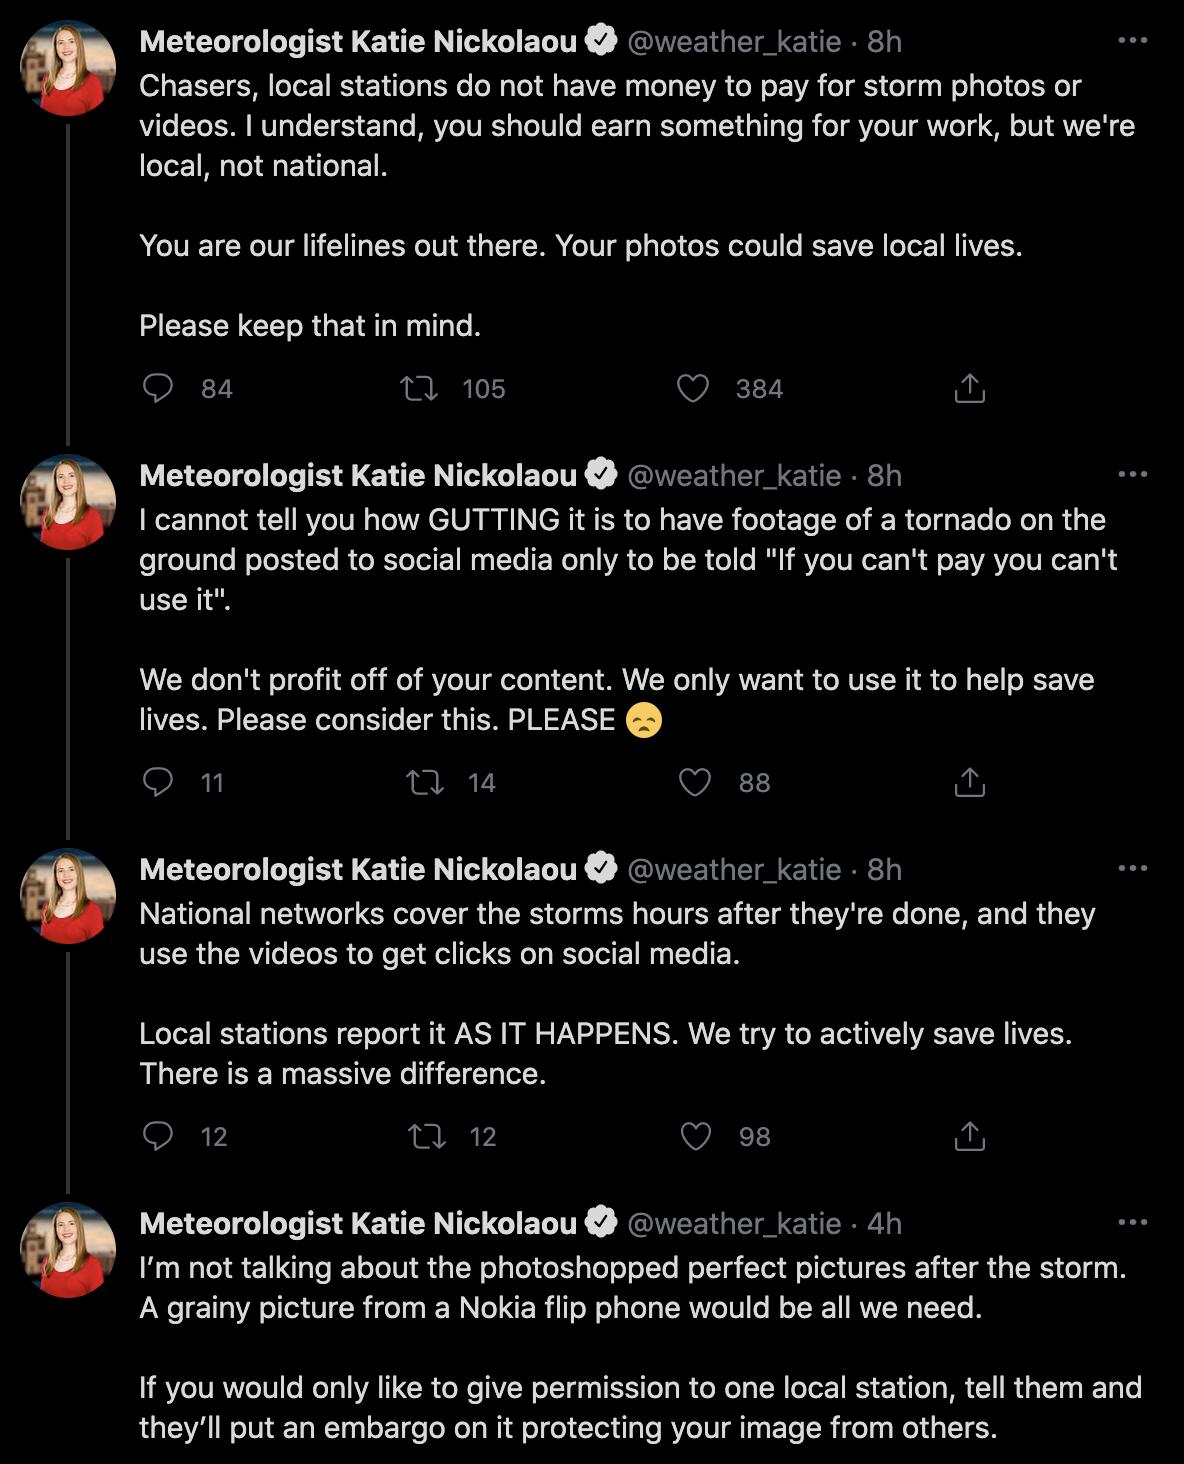
Task: Retweet the AS IT HAPPENS tweet
Action: point(427,1136)
